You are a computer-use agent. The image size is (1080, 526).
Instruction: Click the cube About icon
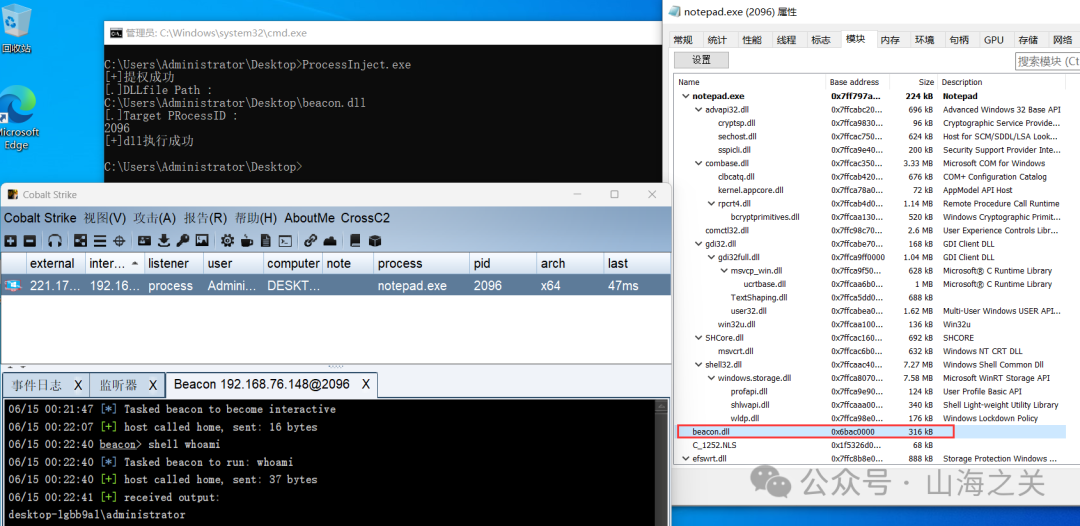[375, 241]
